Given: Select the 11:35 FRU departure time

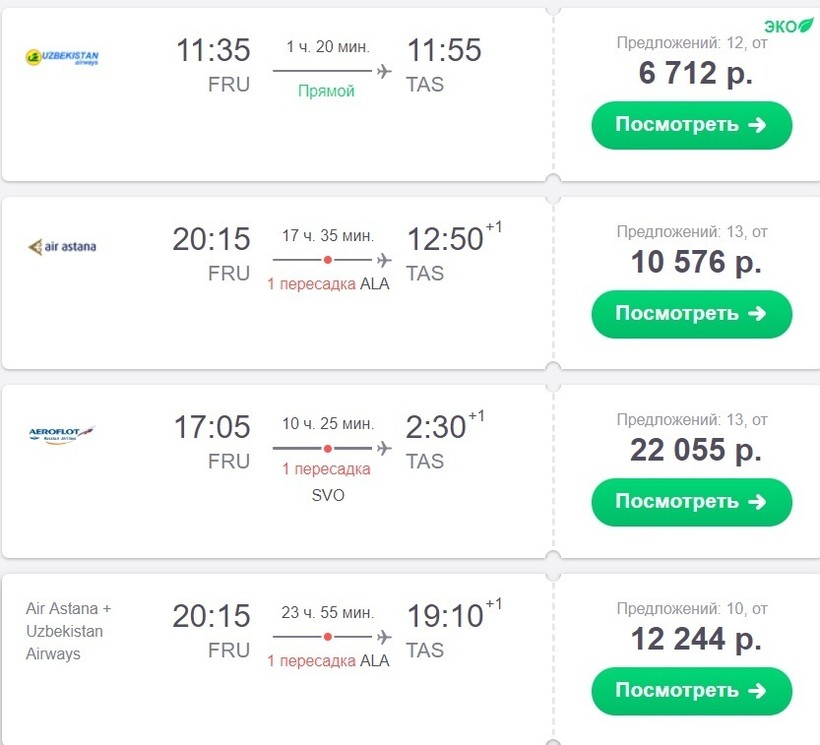Looking at the screenshot, I should coord(213,51).
